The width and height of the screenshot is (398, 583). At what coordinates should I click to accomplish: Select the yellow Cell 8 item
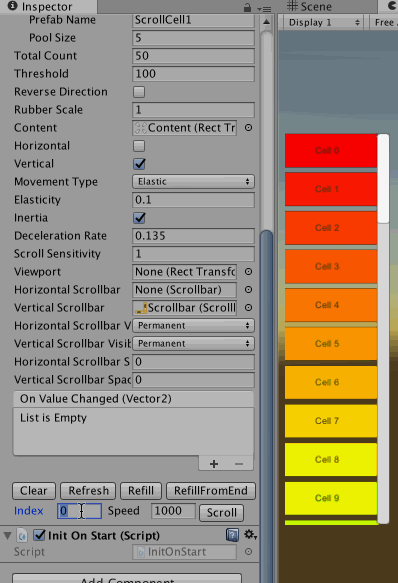click(331, 460)
